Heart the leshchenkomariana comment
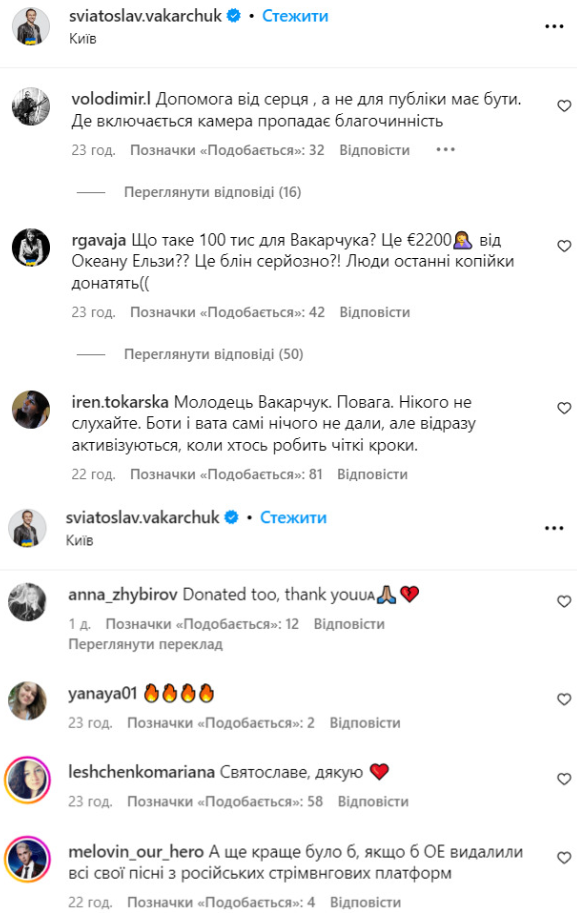Image resolution: width=577 pixels, height=913 pixels. [x=564, y=779]
